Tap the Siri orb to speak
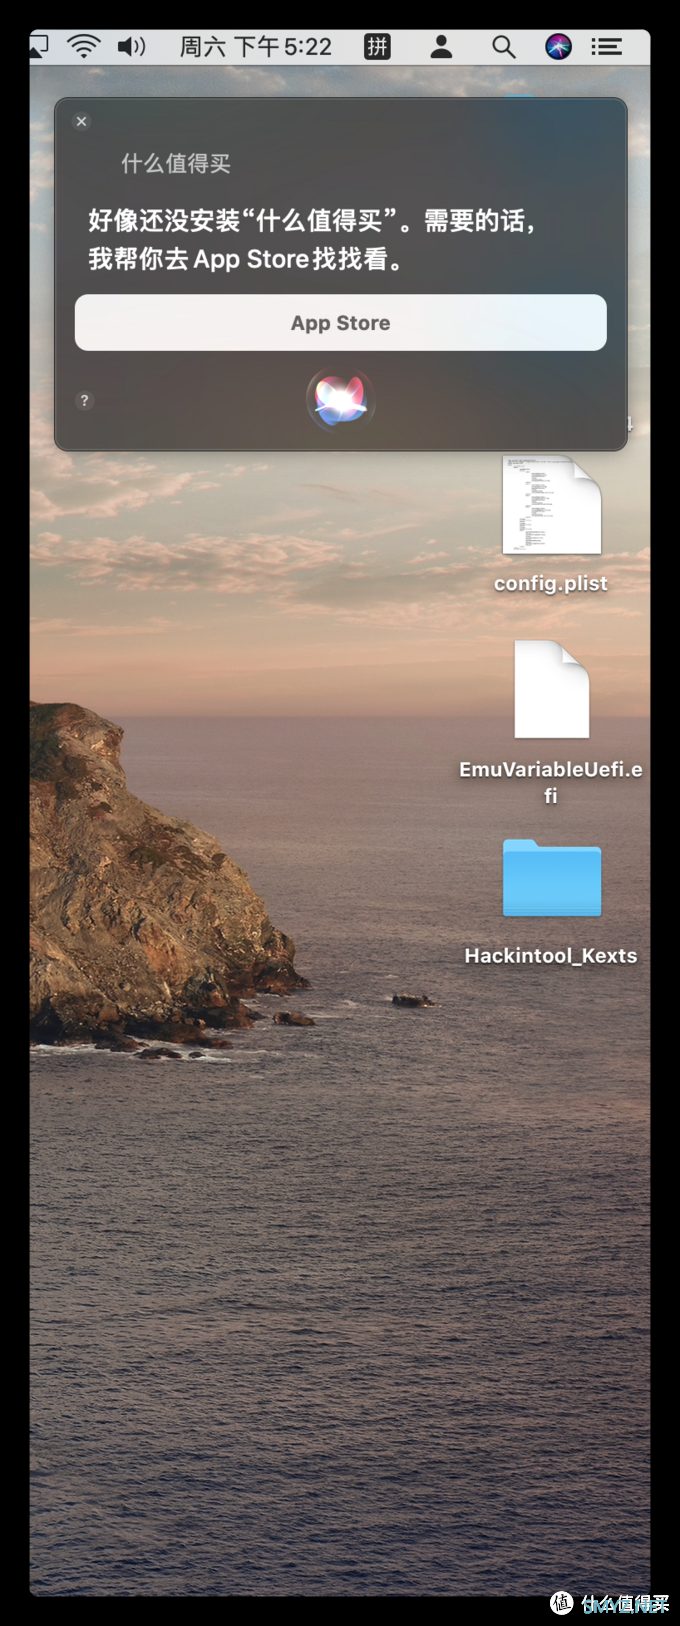The height and width of the screenshot is (1626, 680). [340, 399]
